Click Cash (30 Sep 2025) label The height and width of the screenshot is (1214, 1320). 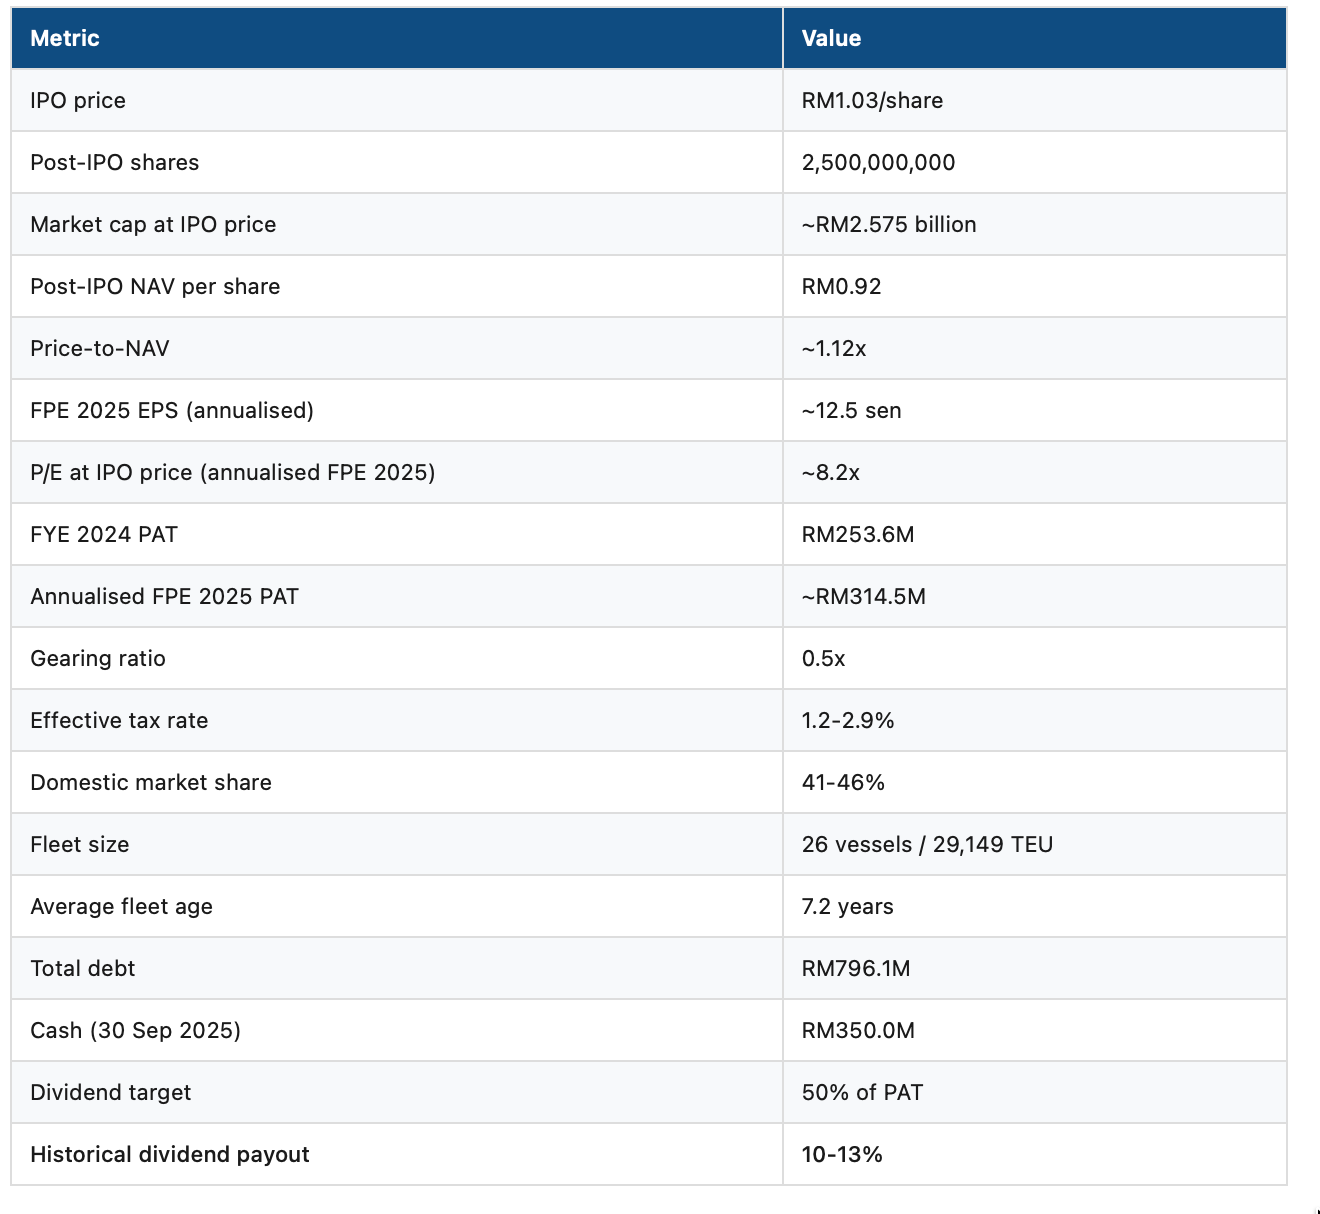[136, 1030]
